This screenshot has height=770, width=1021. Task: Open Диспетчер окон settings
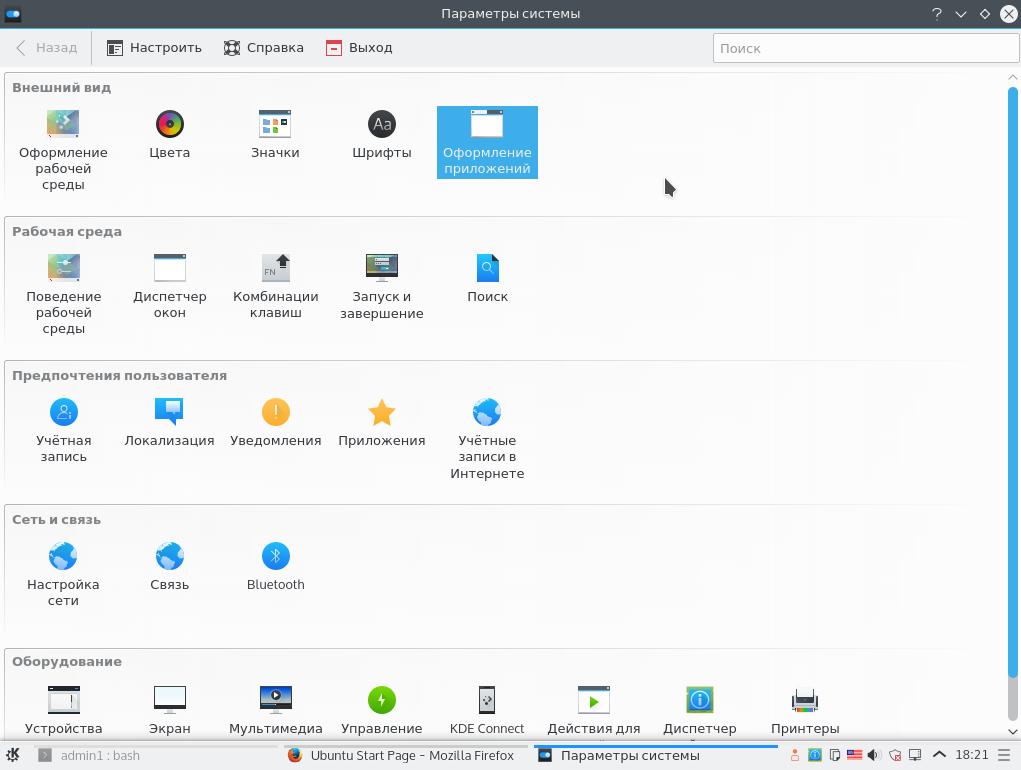pyautogui.click(x=169, y=285)
